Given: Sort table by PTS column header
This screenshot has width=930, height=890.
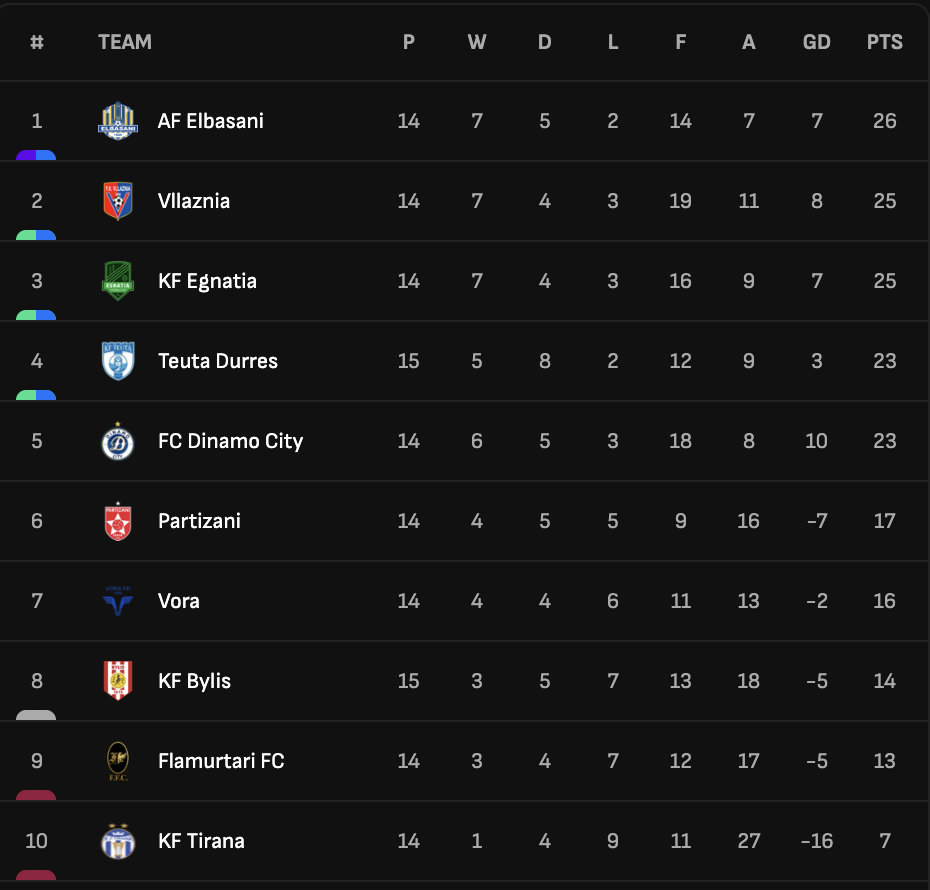Looking at the screenshot, I should (x=884, y=42).
